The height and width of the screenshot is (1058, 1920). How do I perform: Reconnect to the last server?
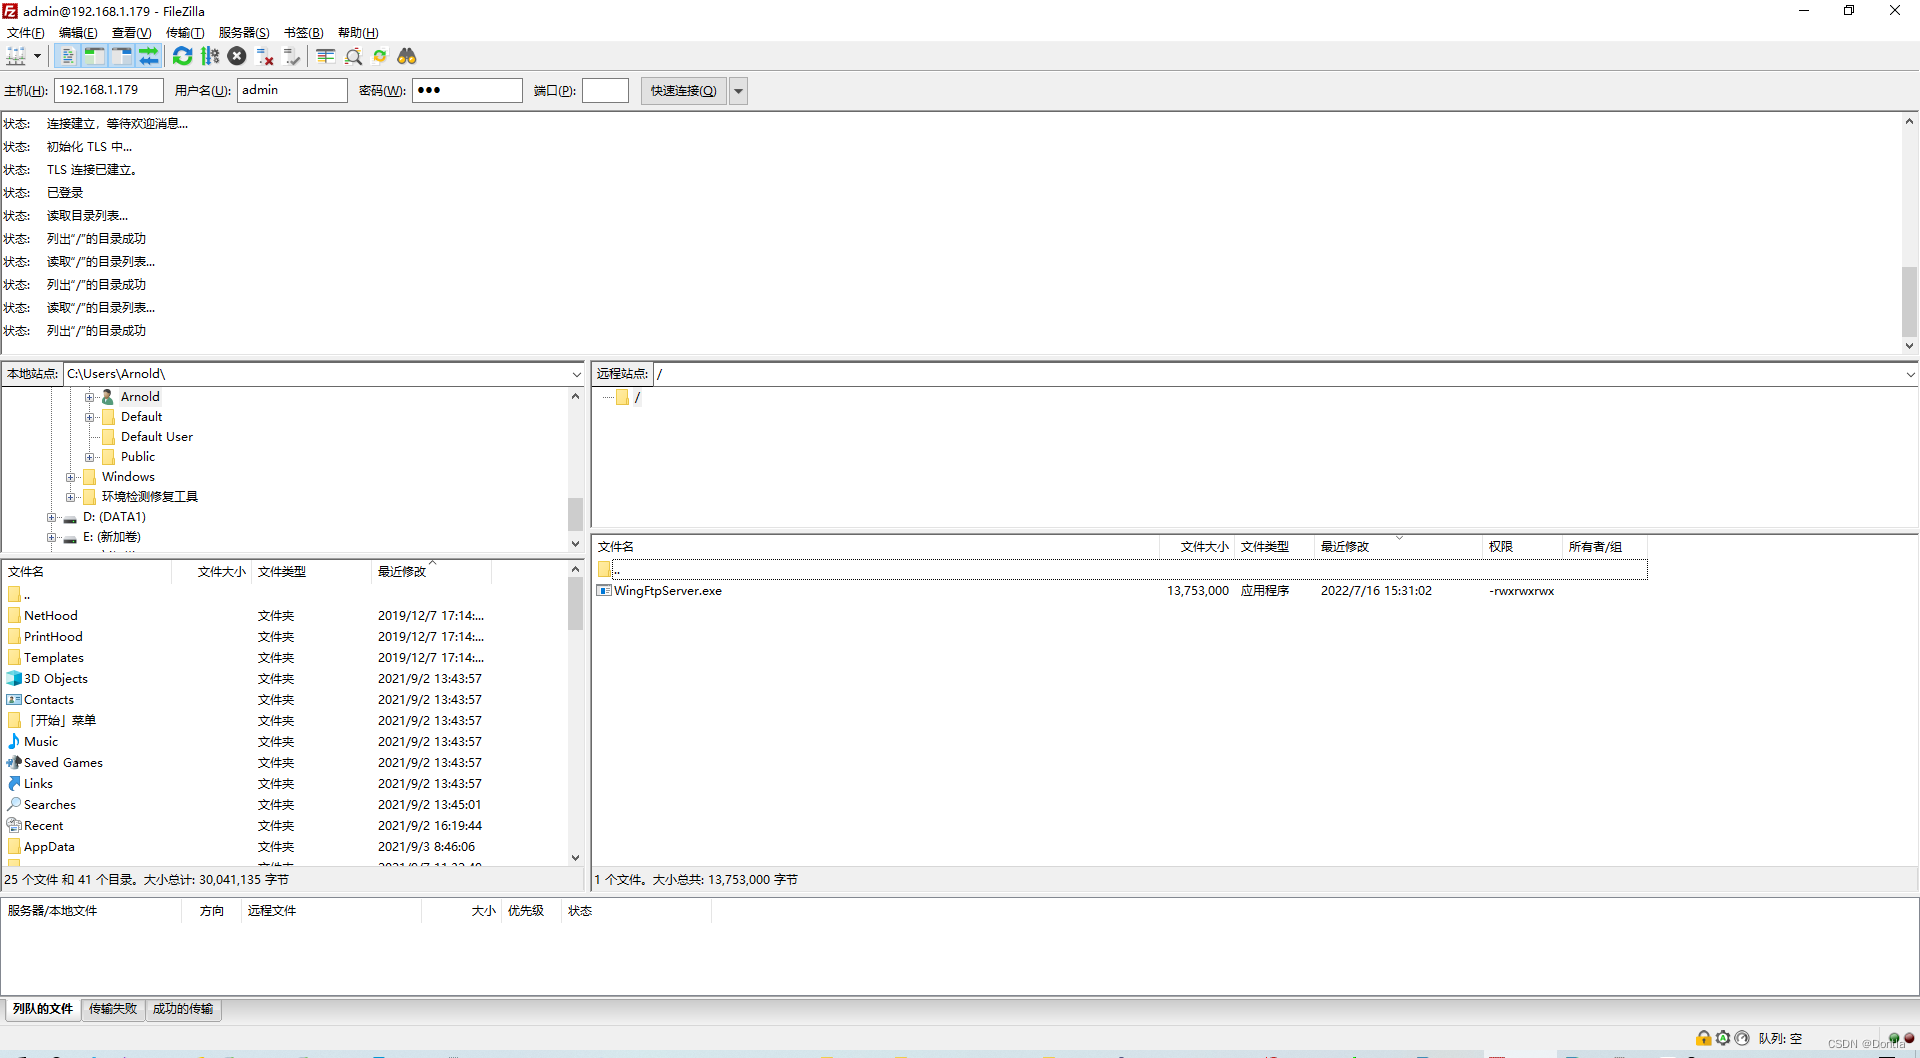point(292,56)
